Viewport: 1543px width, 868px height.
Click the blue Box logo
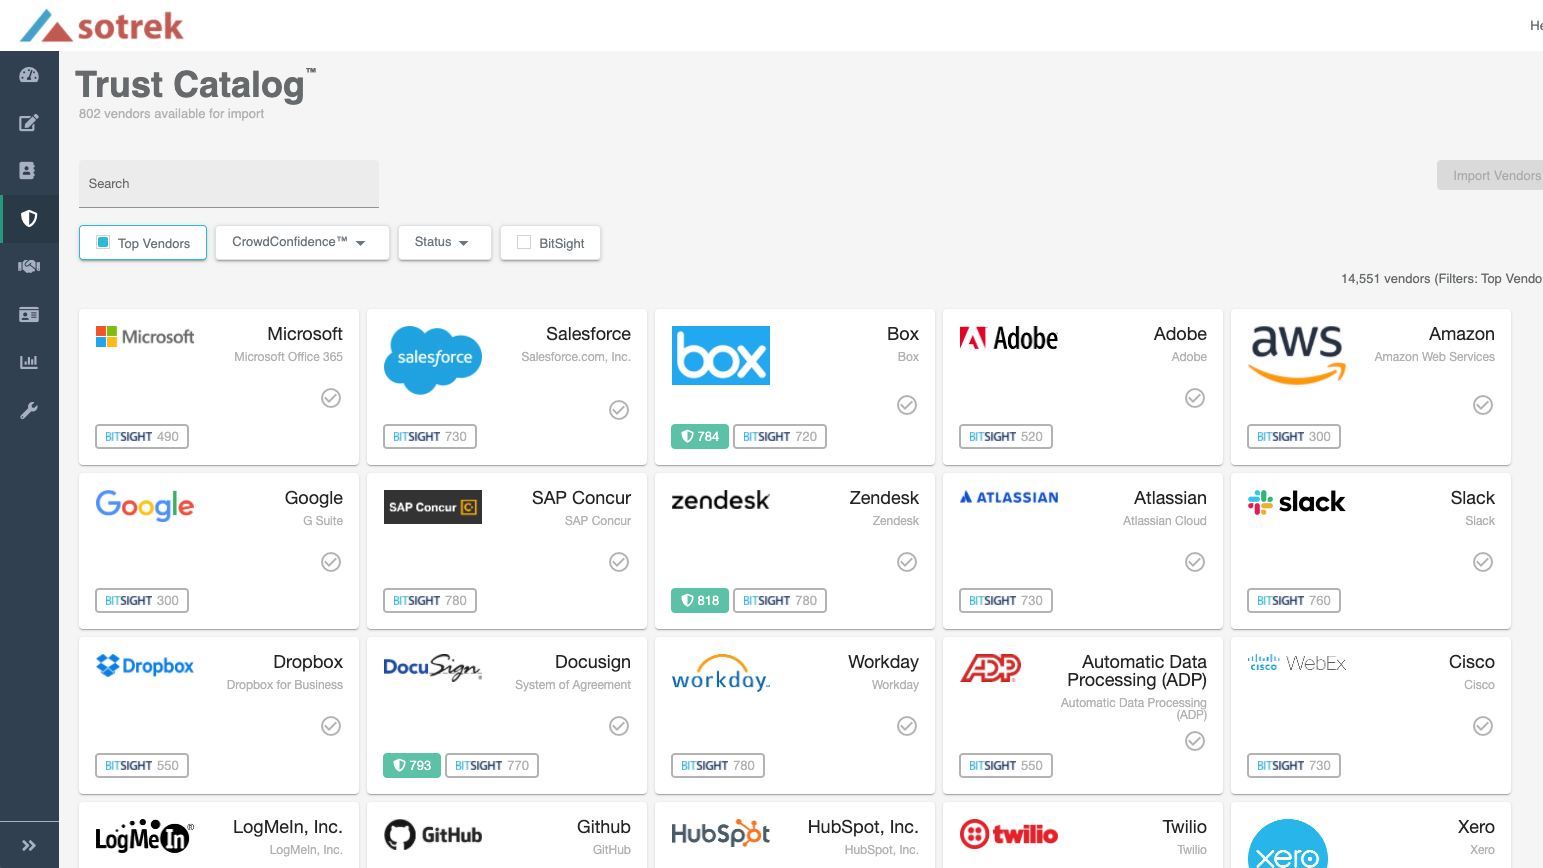(x=721, y=355)
